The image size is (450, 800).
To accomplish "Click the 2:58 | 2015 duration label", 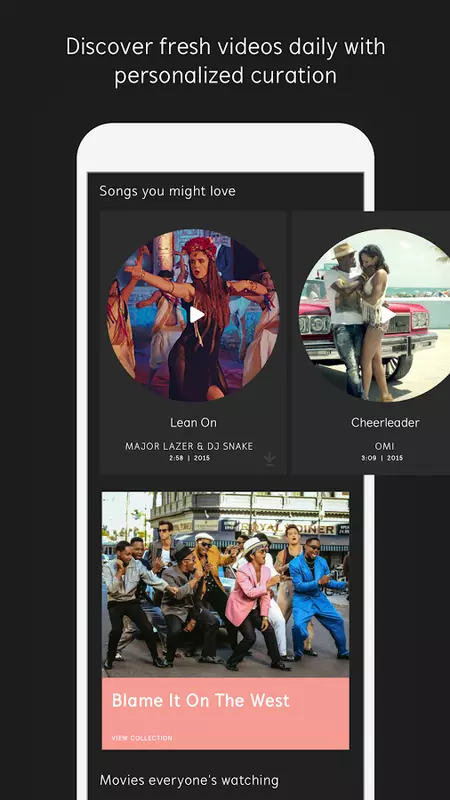I will pyautogui.click(x=189, y=458).
